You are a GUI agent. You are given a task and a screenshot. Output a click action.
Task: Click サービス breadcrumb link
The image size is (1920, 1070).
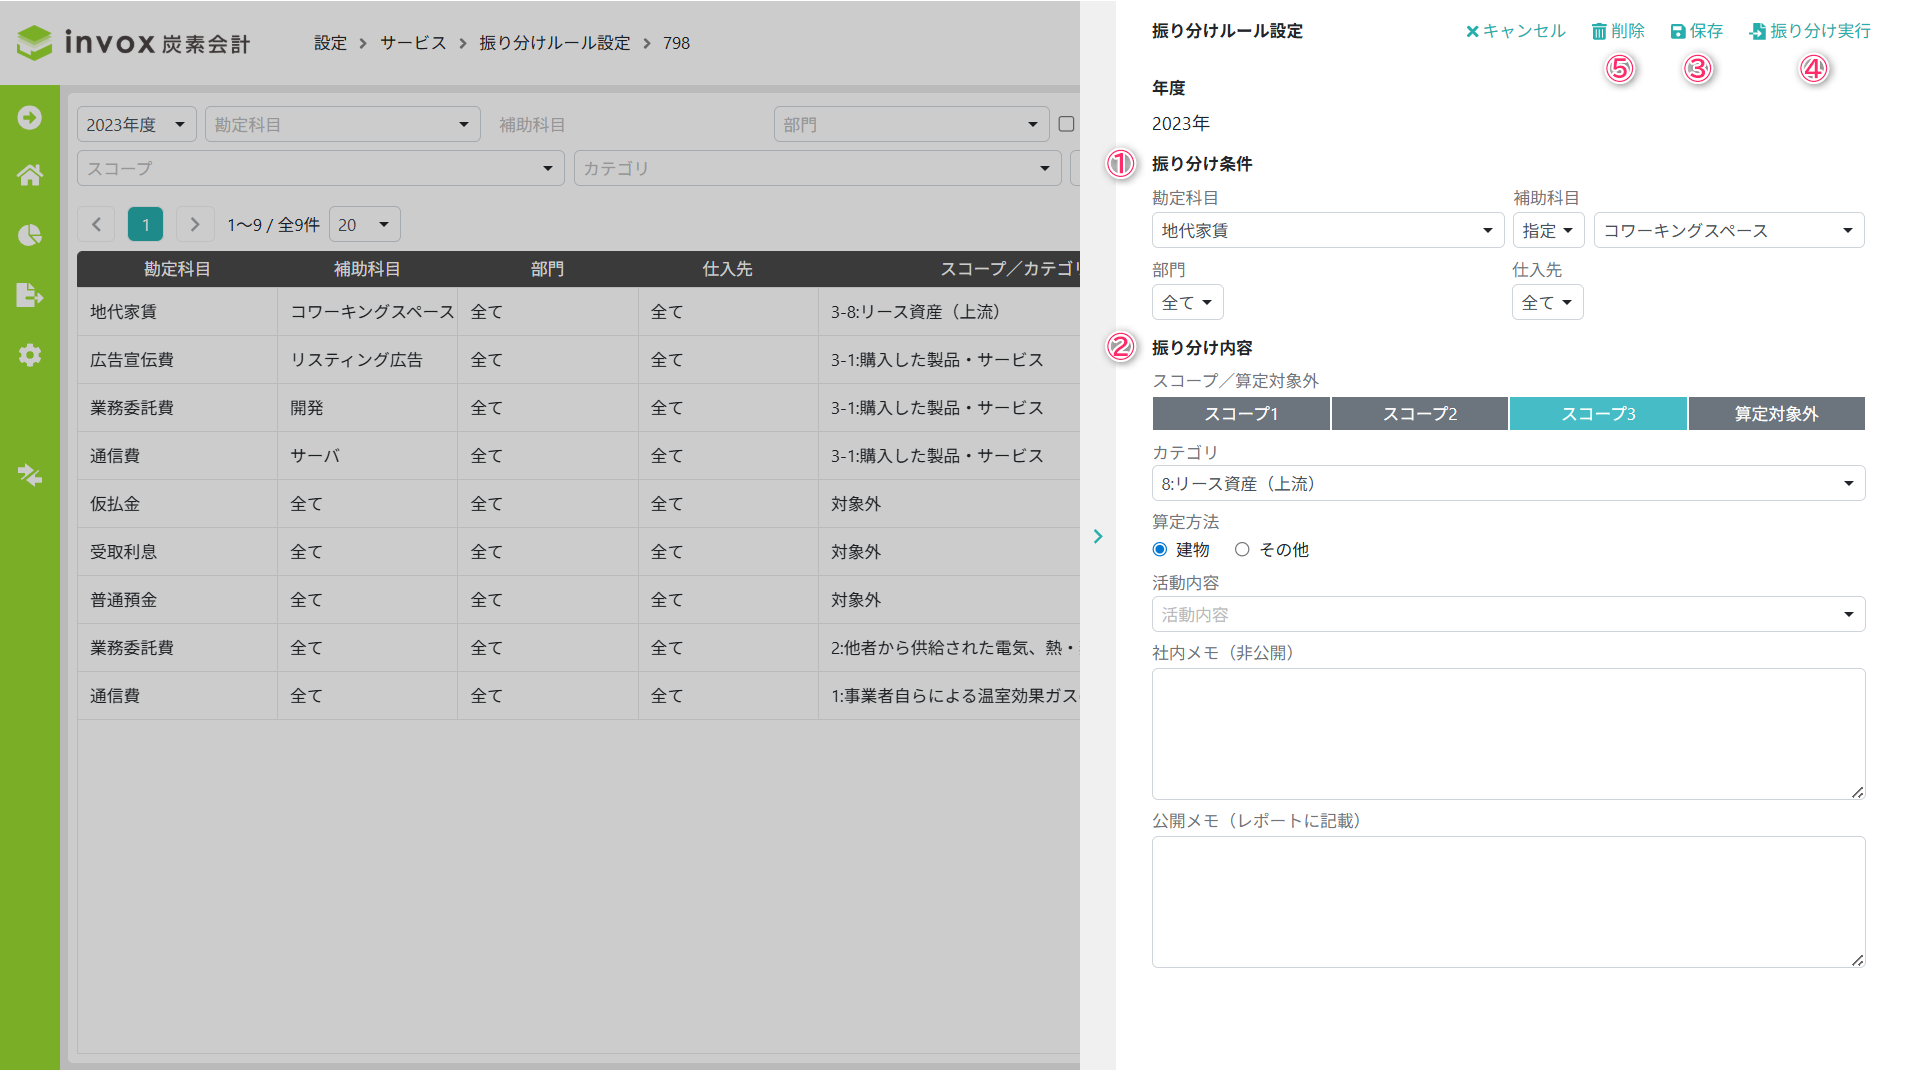click(x=413, y=43)
